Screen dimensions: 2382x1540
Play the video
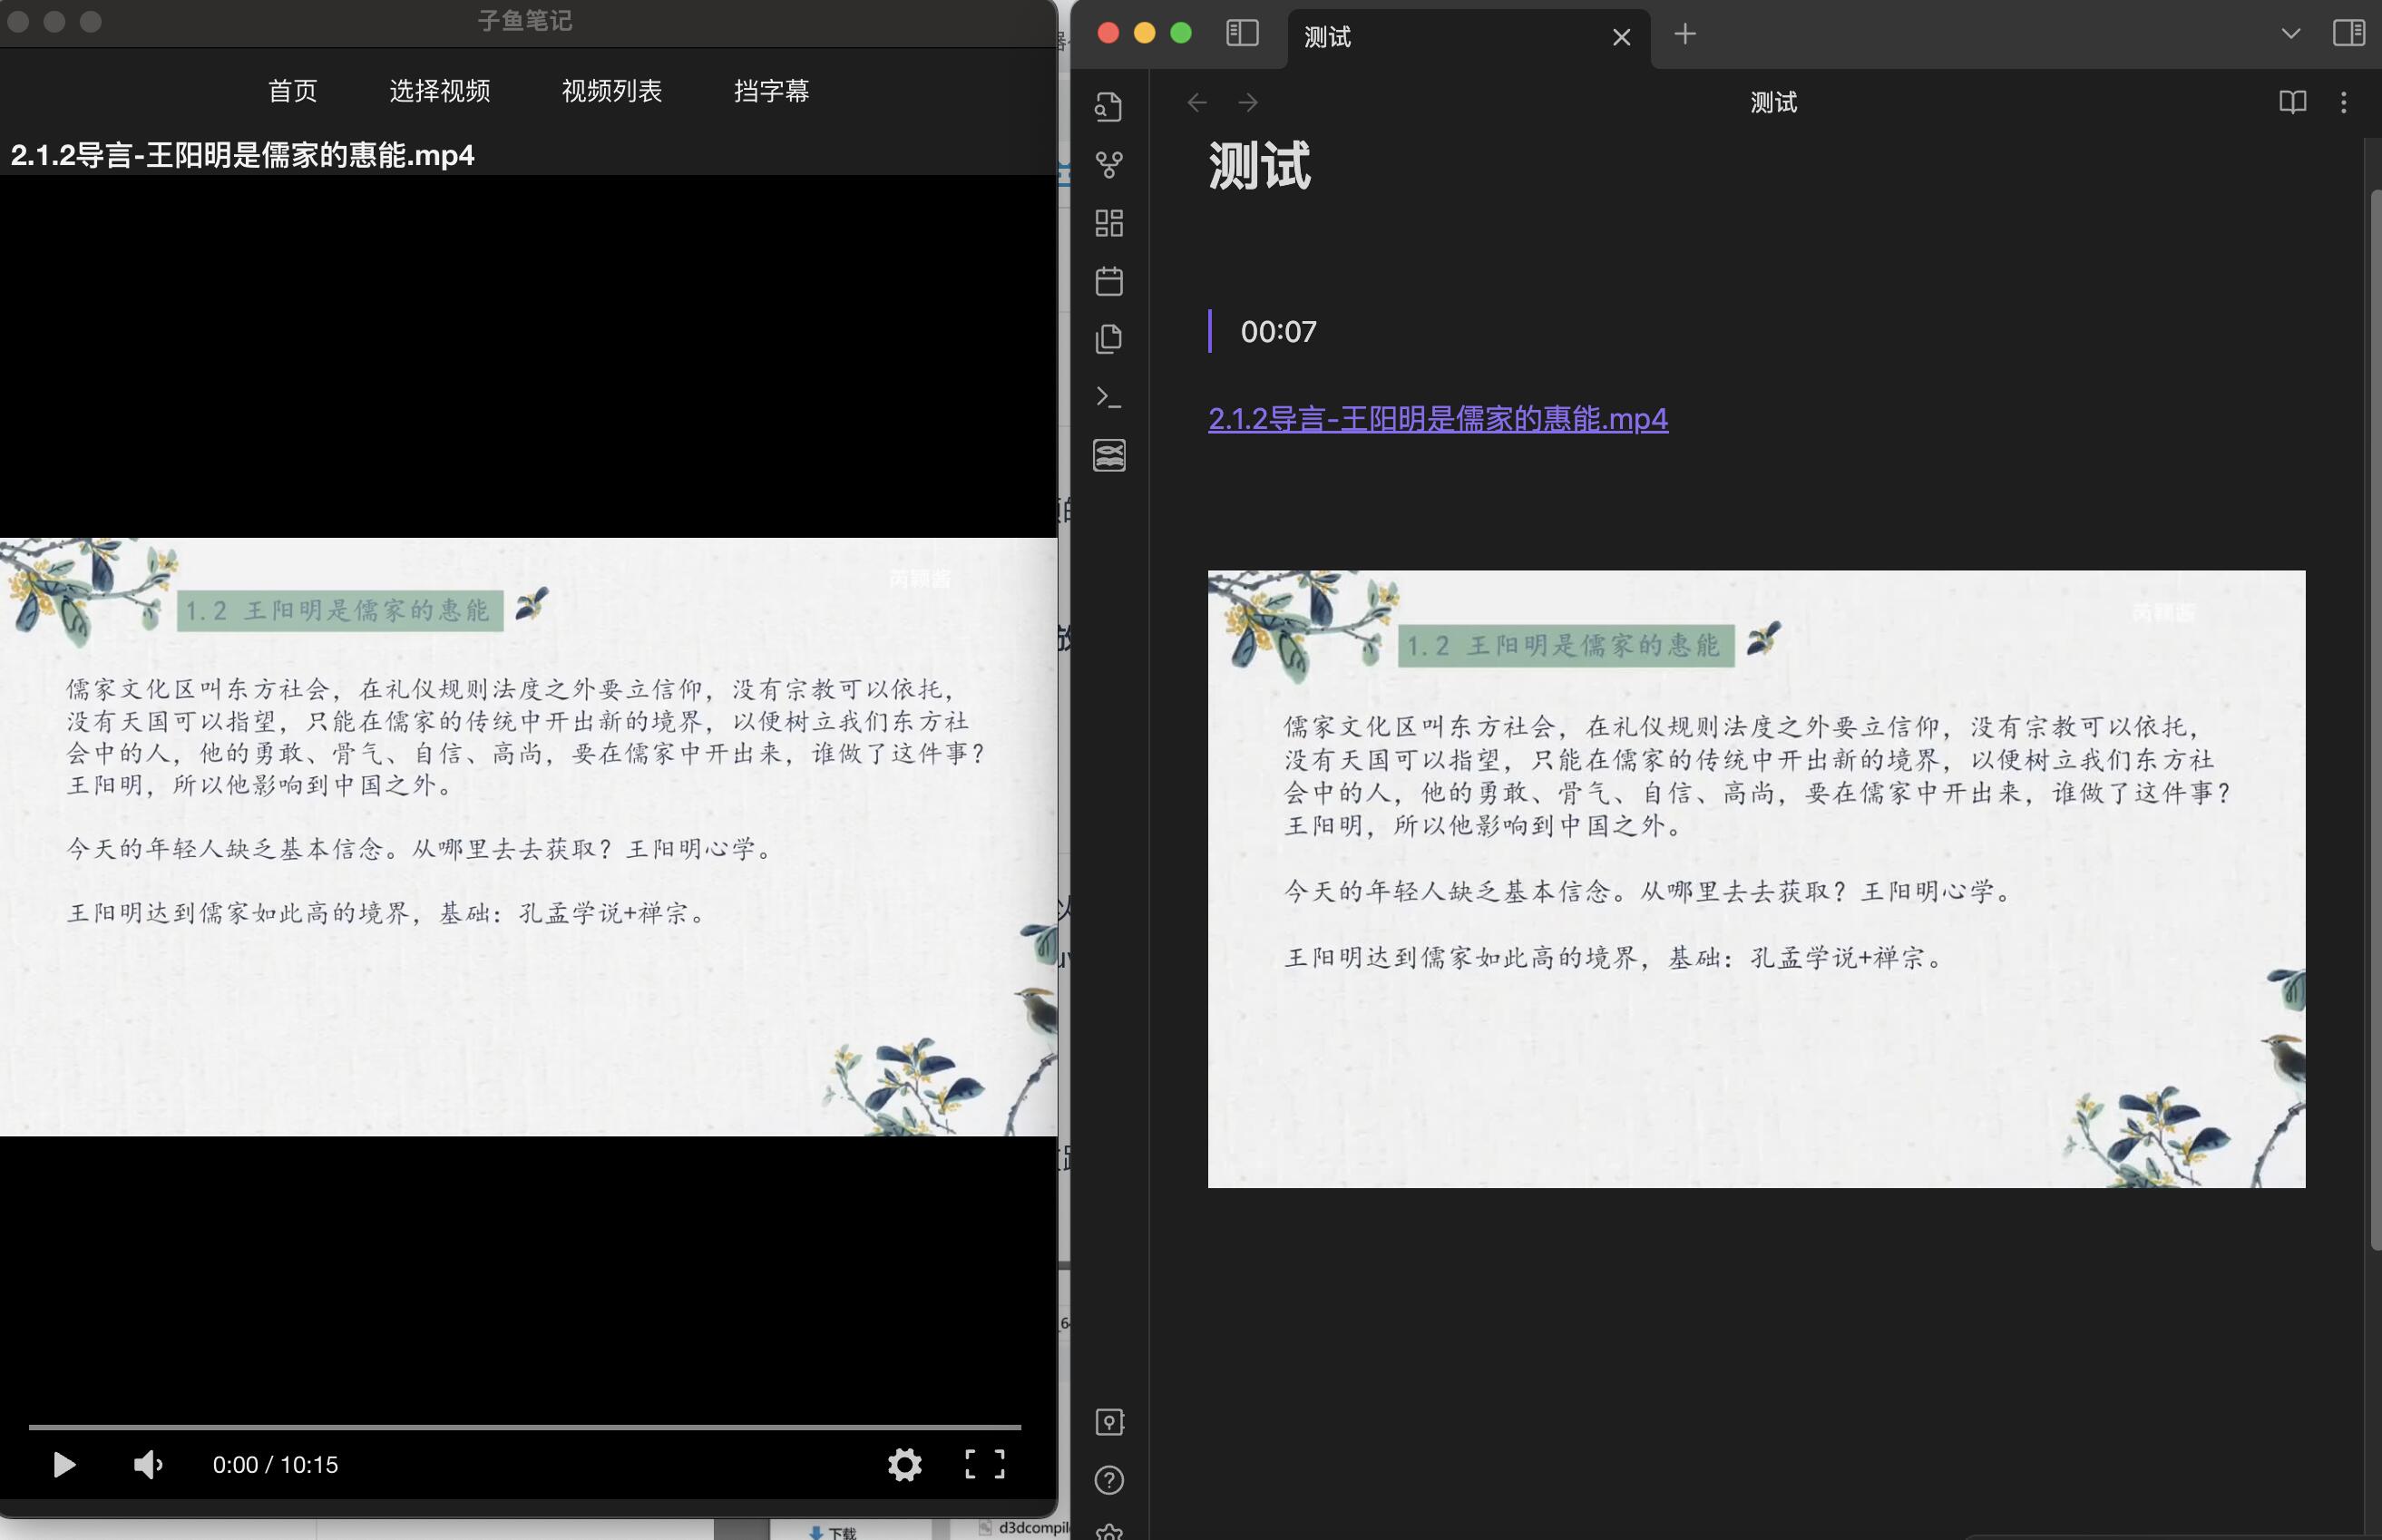[x=64, y=1464]
